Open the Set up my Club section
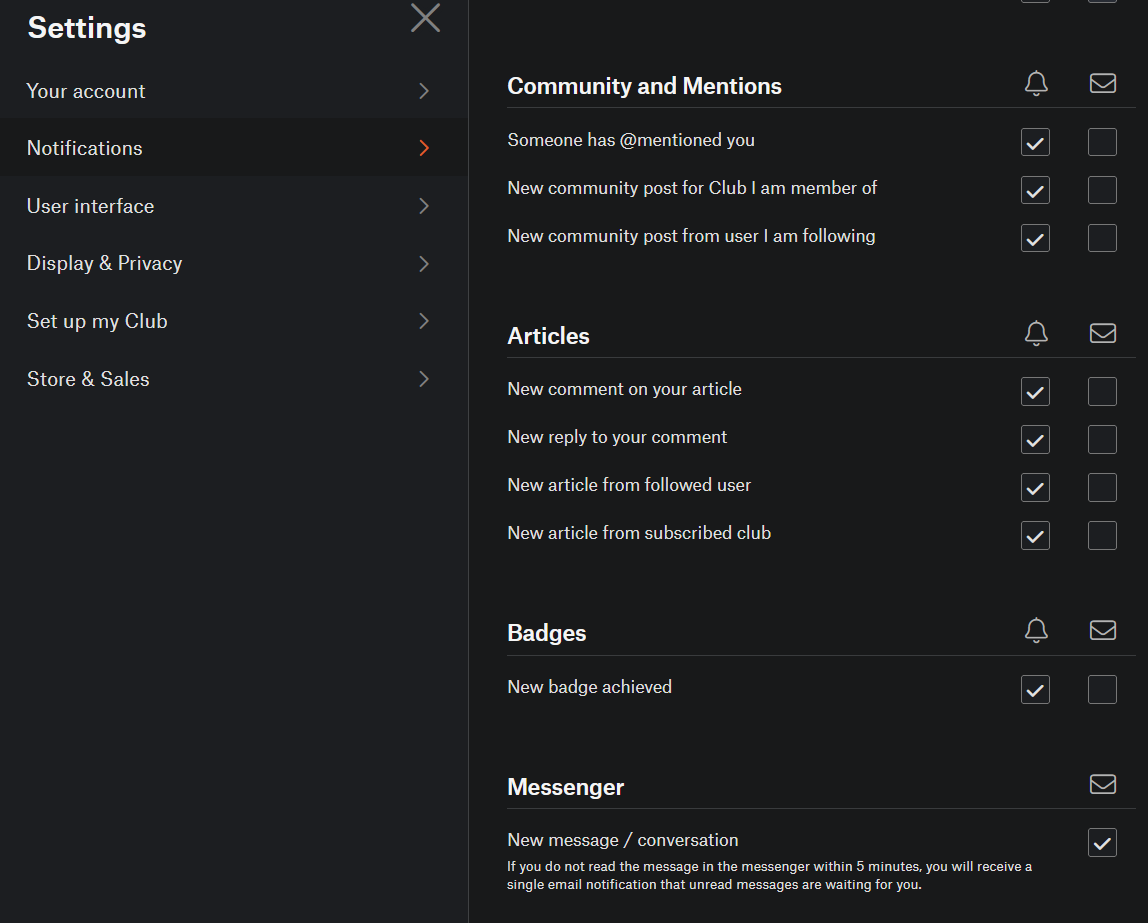The height and width of the screenshot is (923, 1148). (97, 321)
